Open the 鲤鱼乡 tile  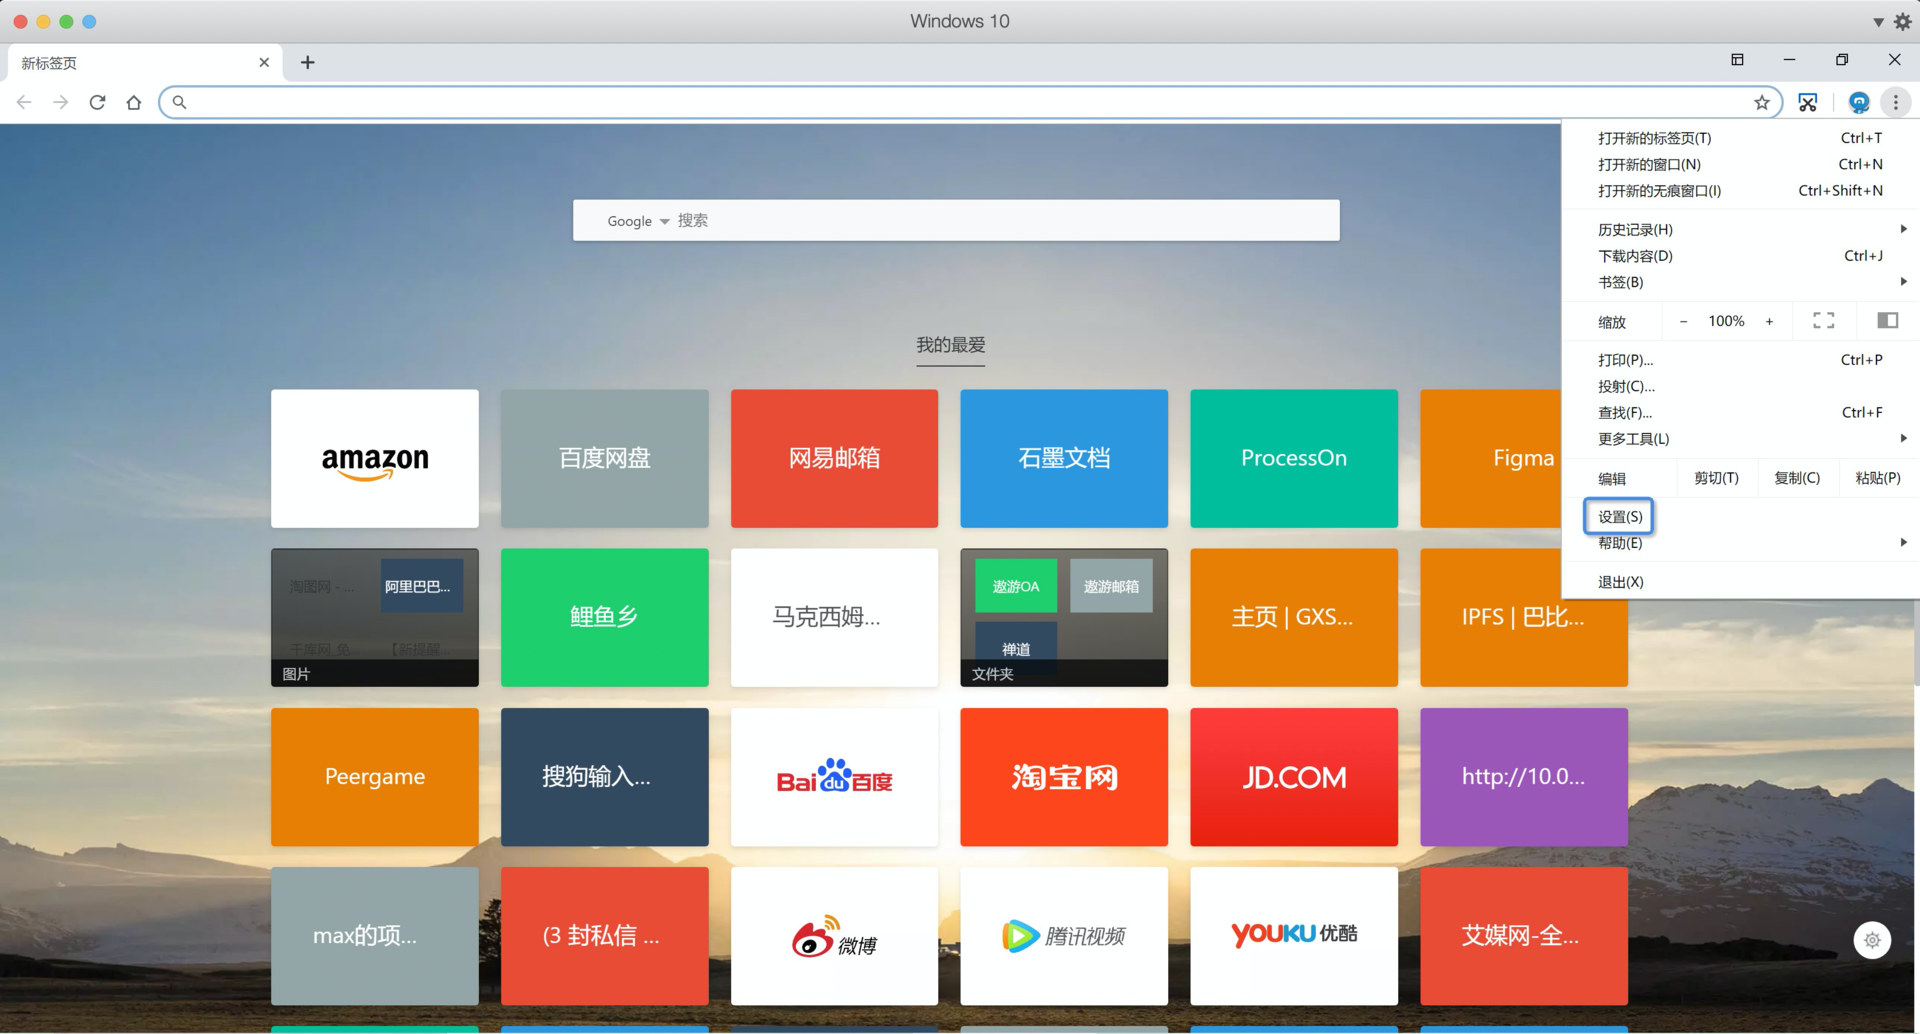click(x=605, y=617)
